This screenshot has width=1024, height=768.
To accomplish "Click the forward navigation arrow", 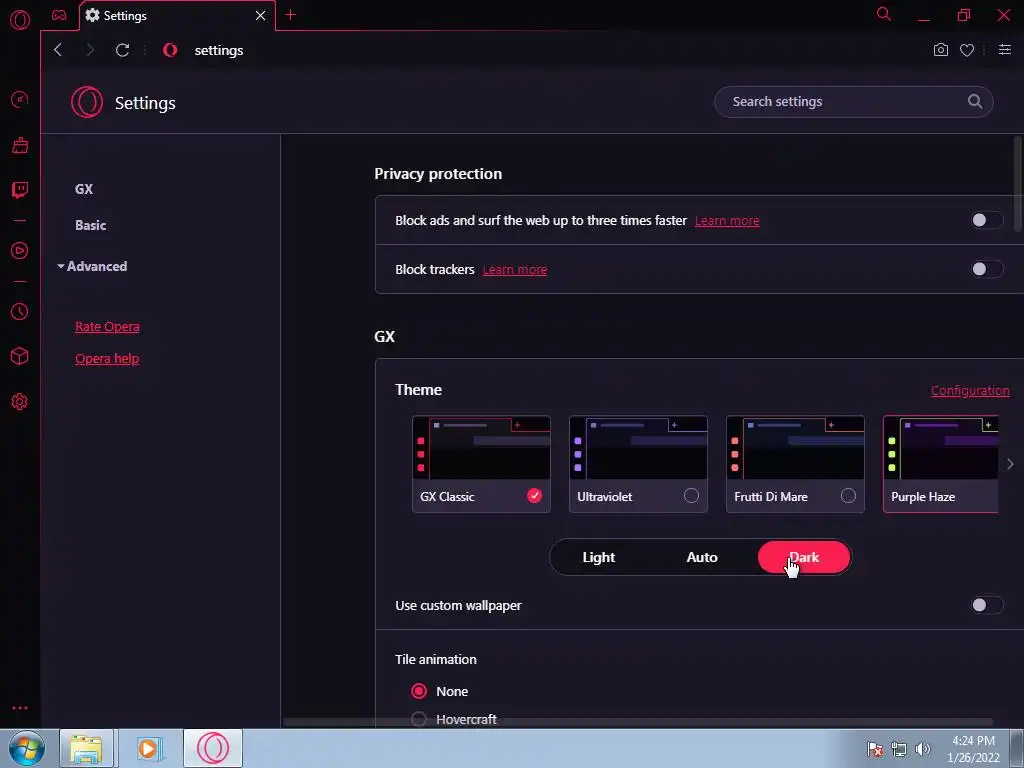I will [x=90, y=50].
